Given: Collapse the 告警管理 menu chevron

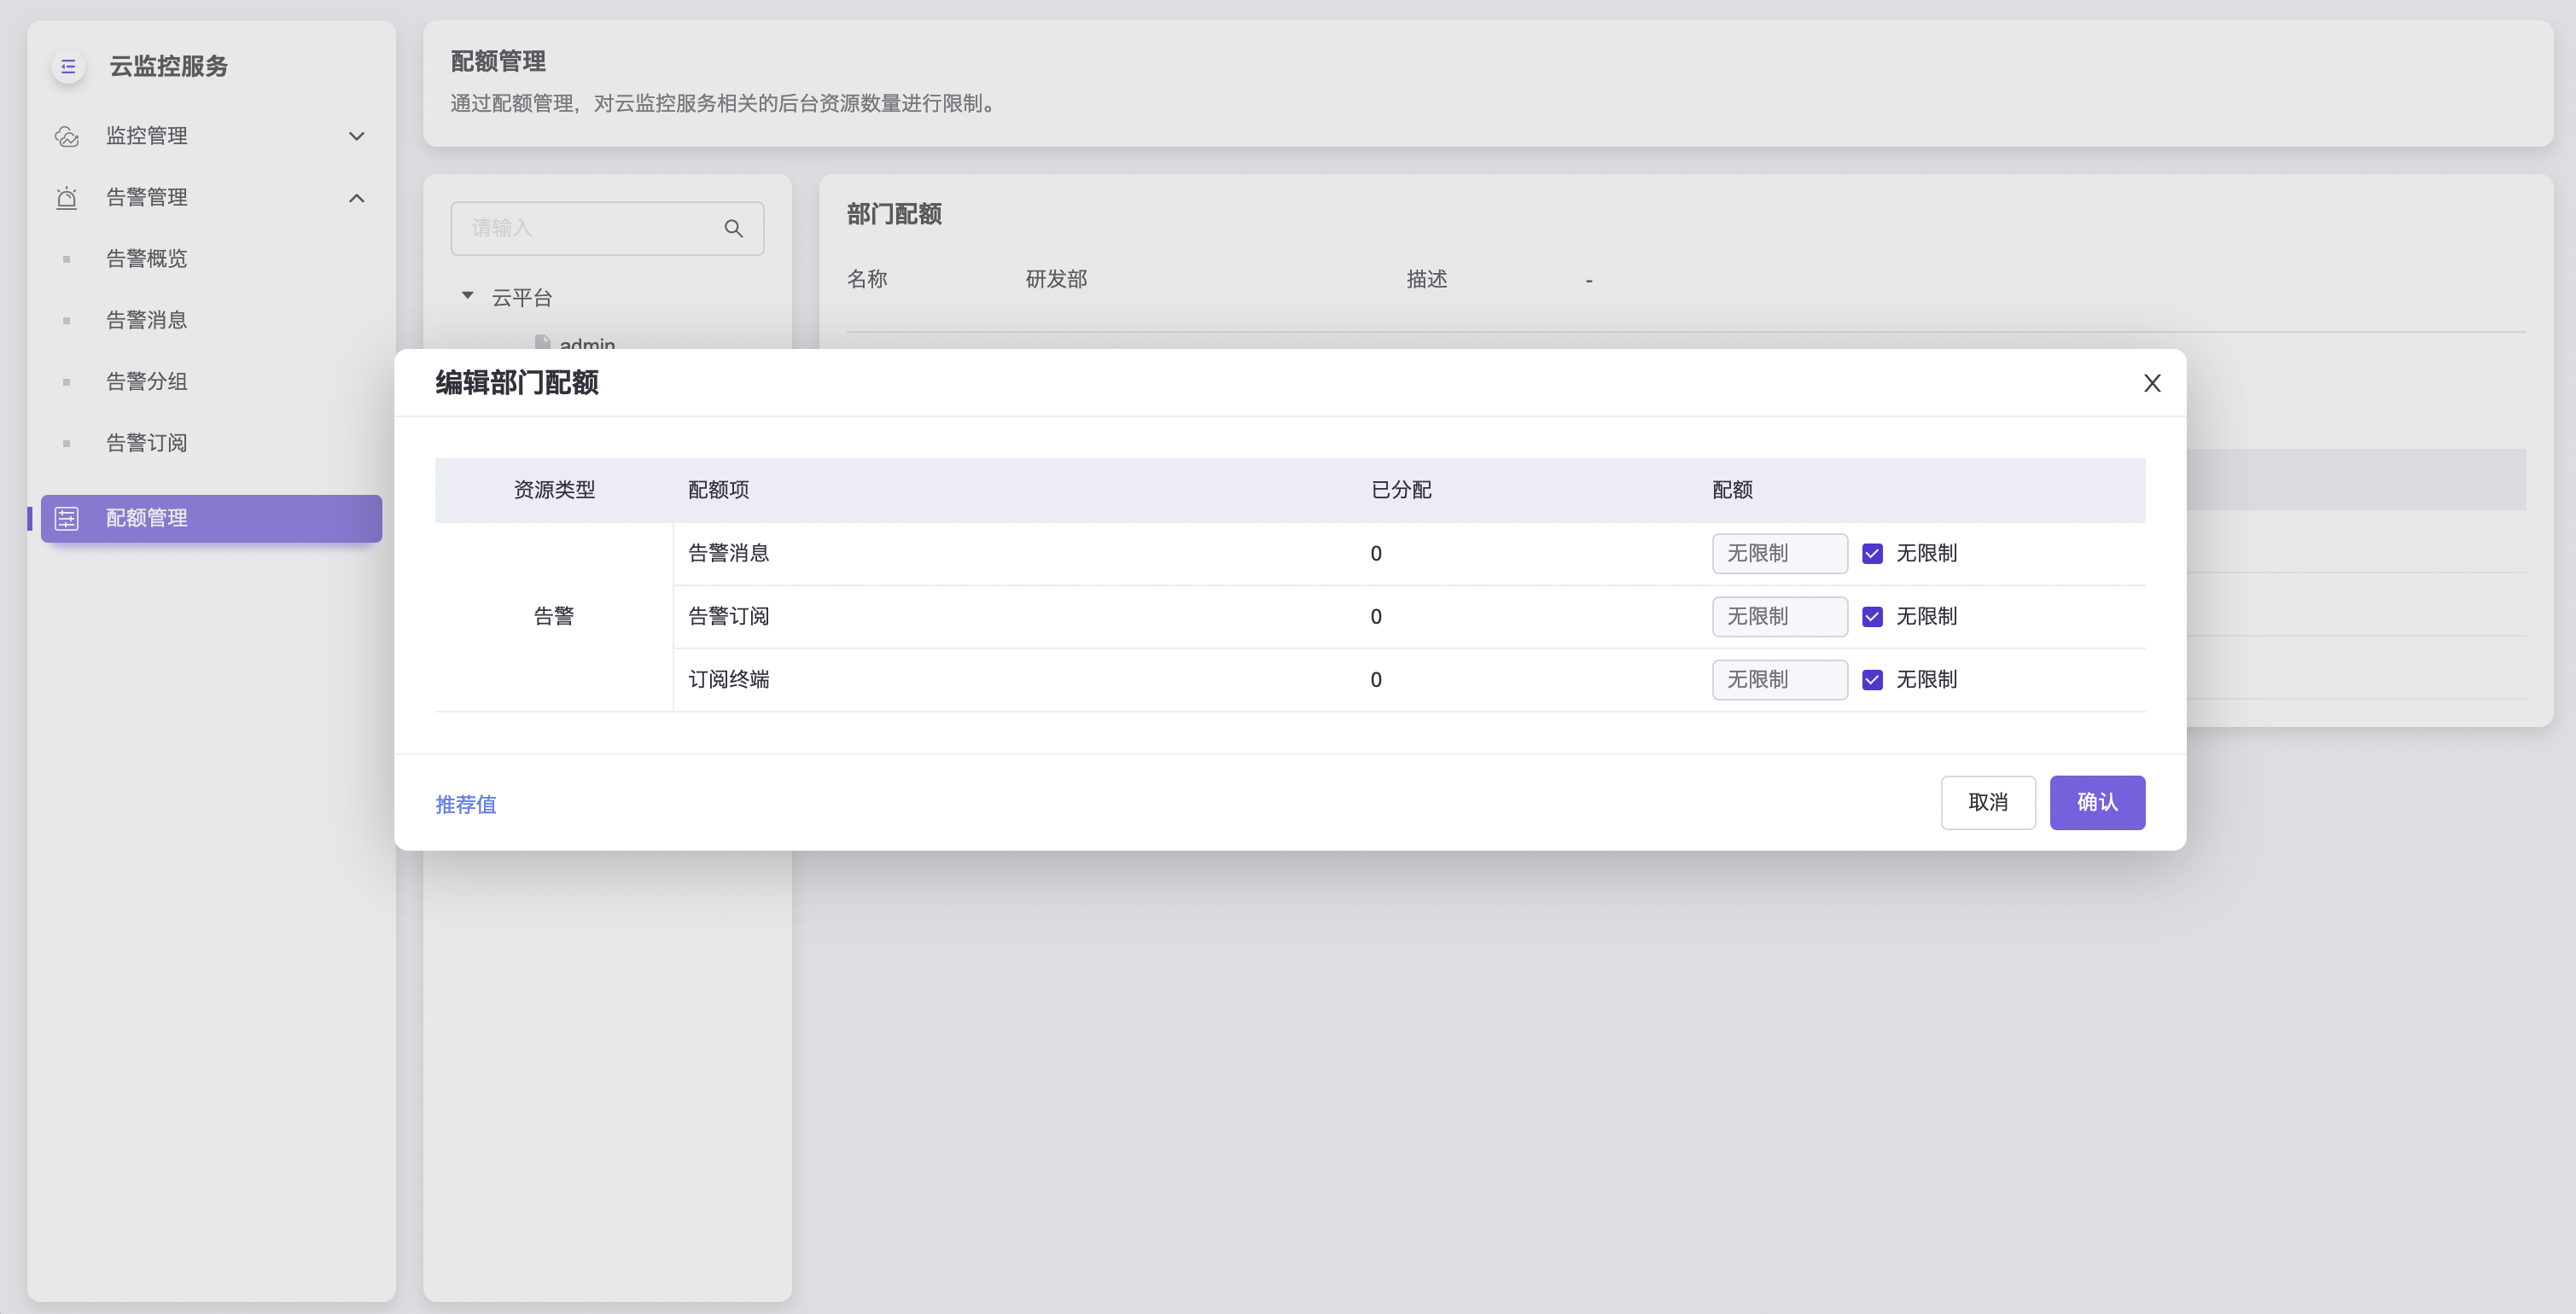Looking at the screenshot, I should [356, 198].
